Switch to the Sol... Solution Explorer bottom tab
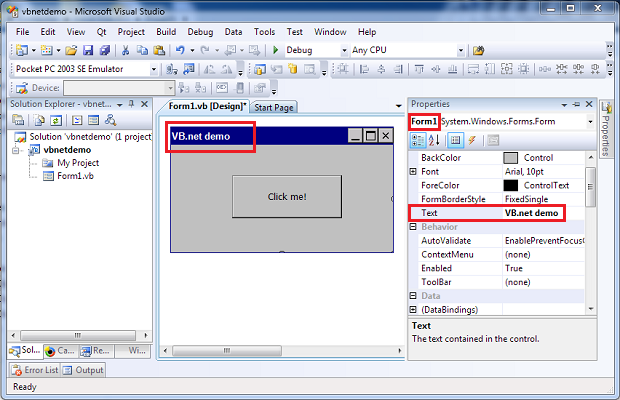This screenshot has height=400, width=620. pyautogui.click(x=25, y=350)
